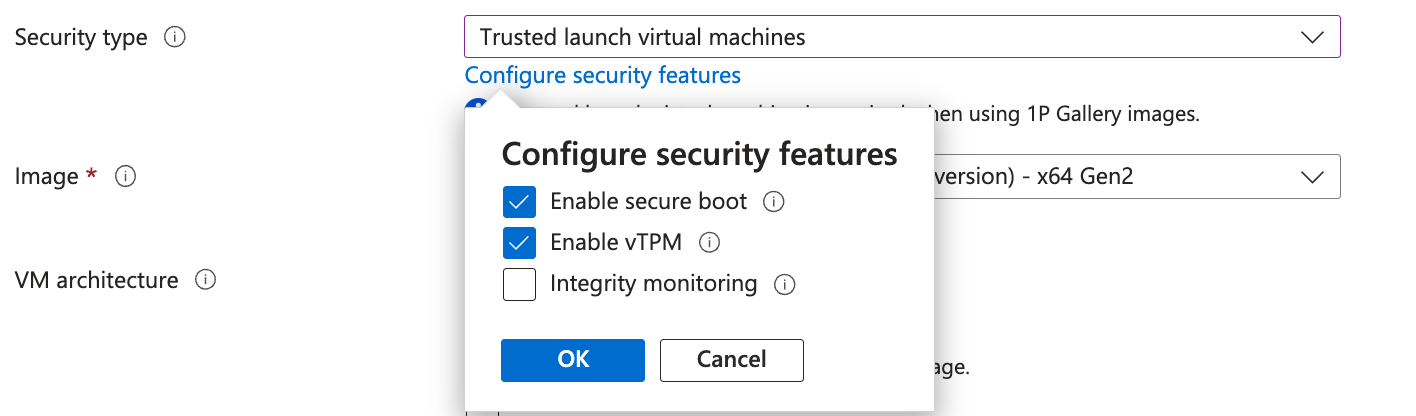Show info for Integrity monitoring
Viewport: 1416px width, 416px height.
click(785, 285)
